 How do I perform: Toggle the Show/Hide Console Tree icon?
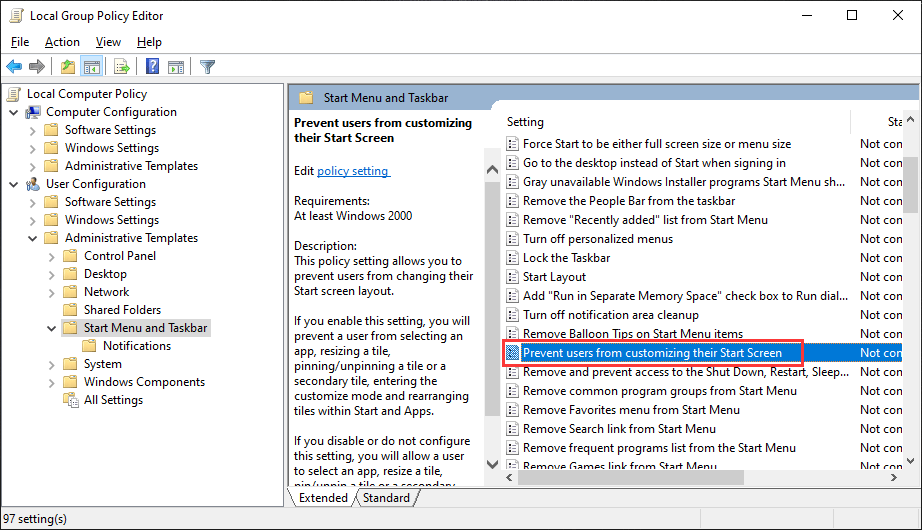pos(91,67)
